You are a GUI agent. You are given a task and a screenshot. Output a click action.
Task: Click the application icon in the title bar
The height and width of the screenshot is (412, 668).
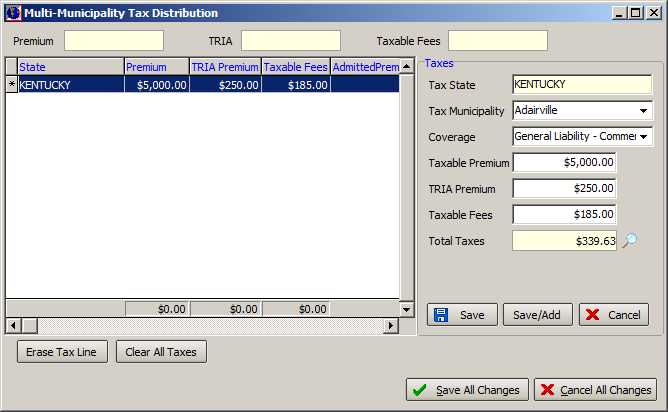[13, 13]
